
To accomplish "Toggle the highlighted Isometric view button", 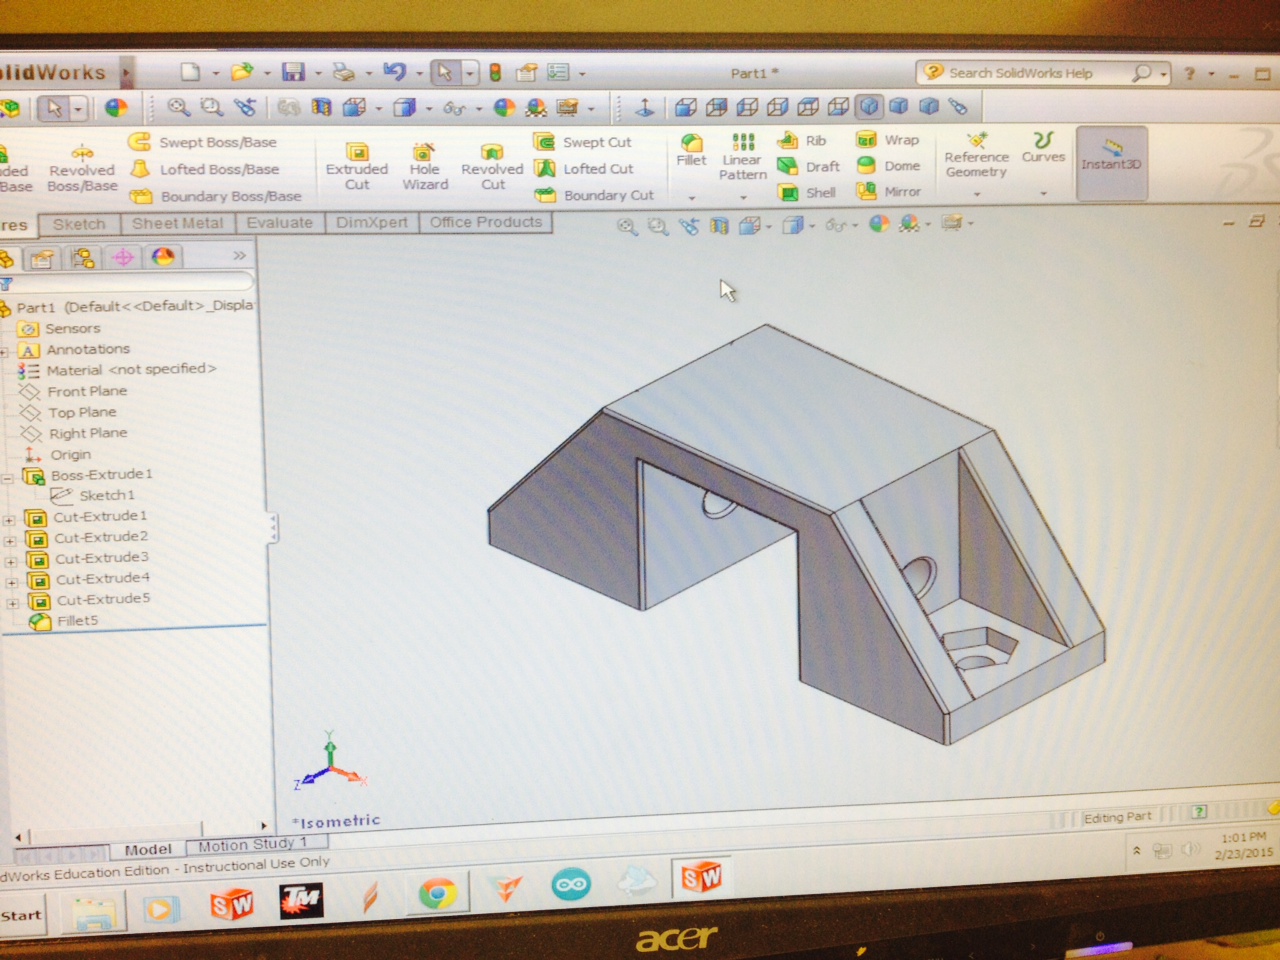I will click(869, 106).
